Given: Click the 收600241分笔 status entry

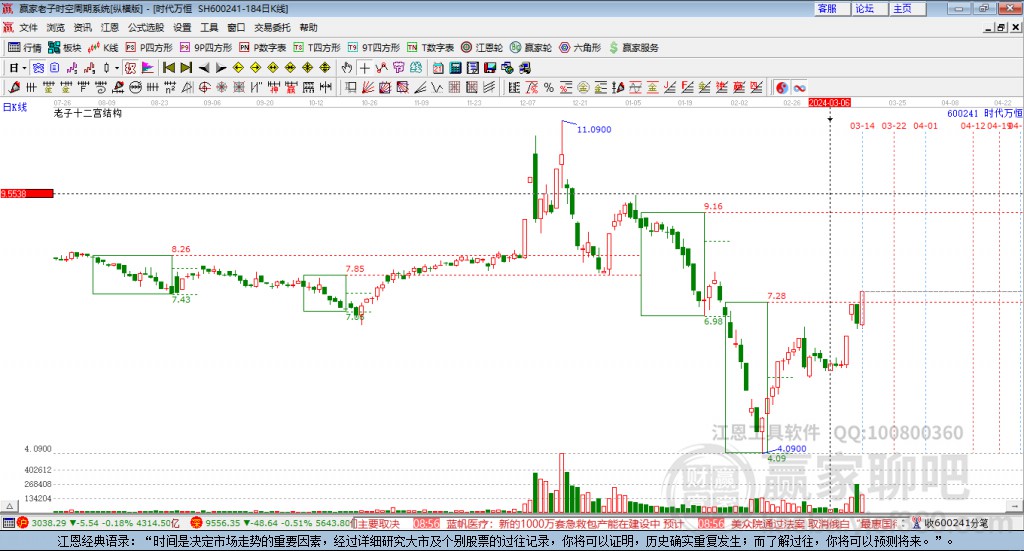Looking at the screenshot, I should pos(956,523).
